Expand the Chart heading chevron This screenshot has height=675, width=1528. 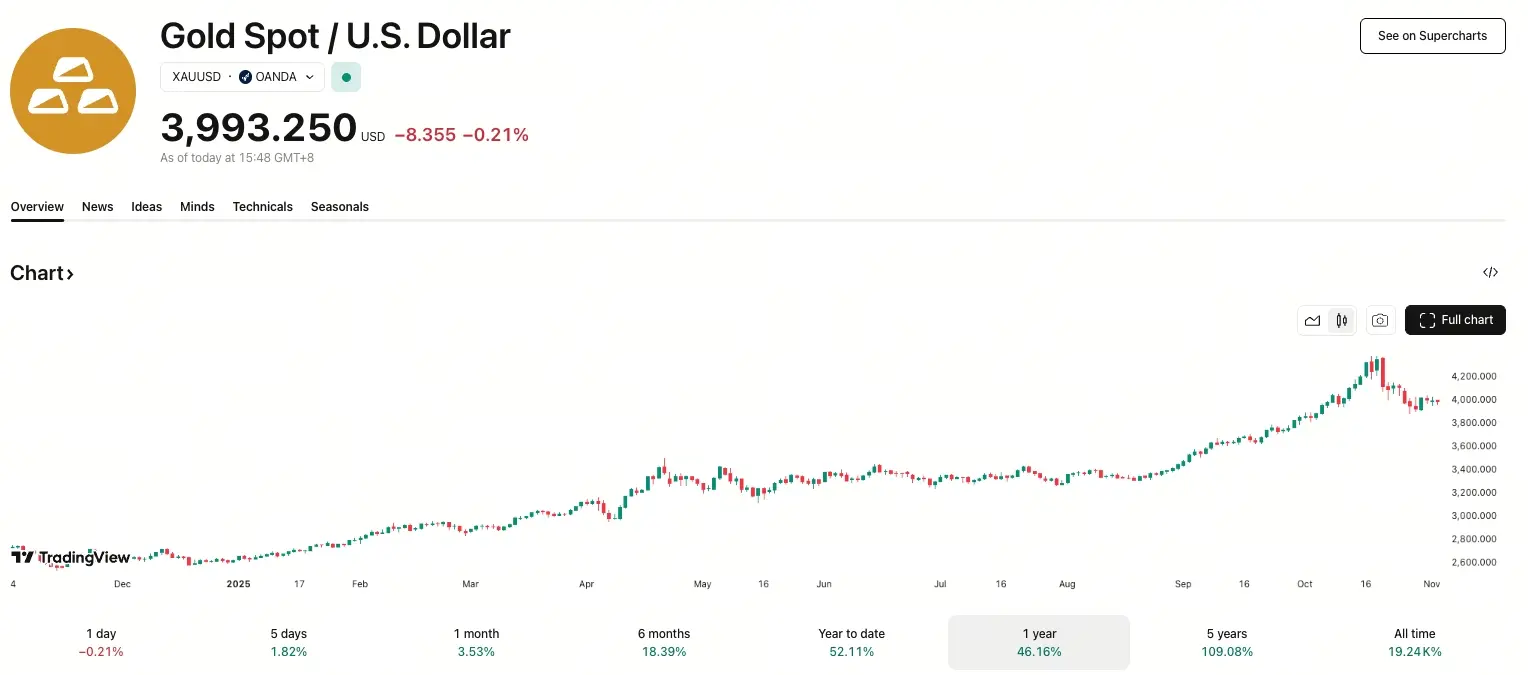69,272
